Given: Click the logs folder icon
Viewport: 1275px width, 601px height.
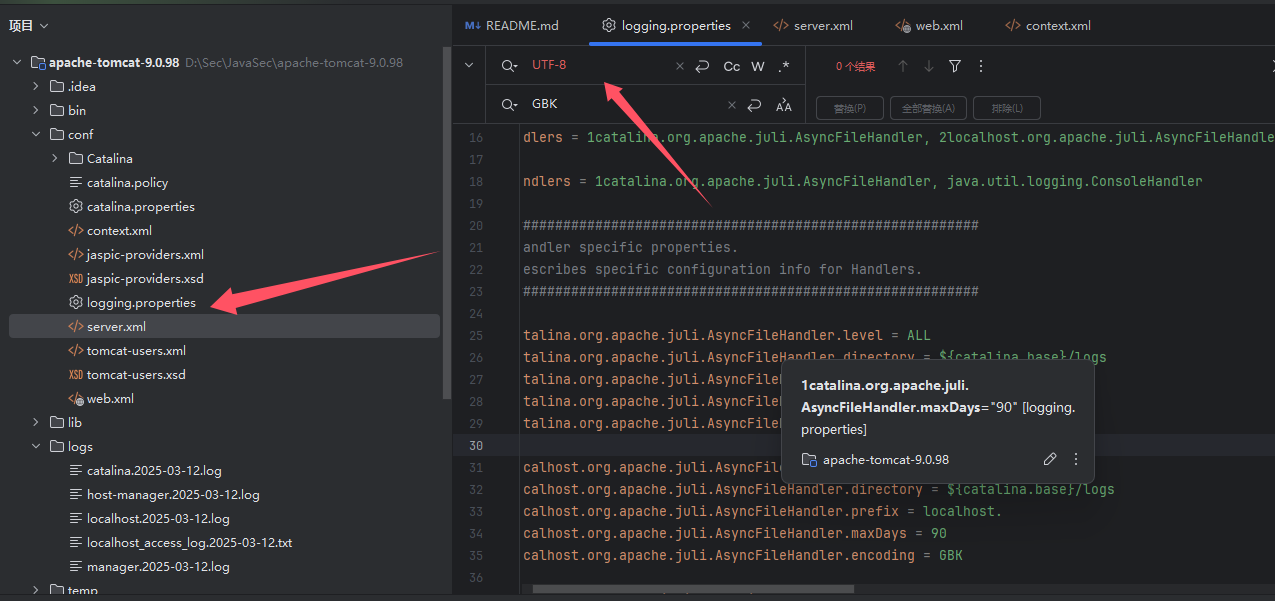Looking at the screenshot, I should (55, 446).
